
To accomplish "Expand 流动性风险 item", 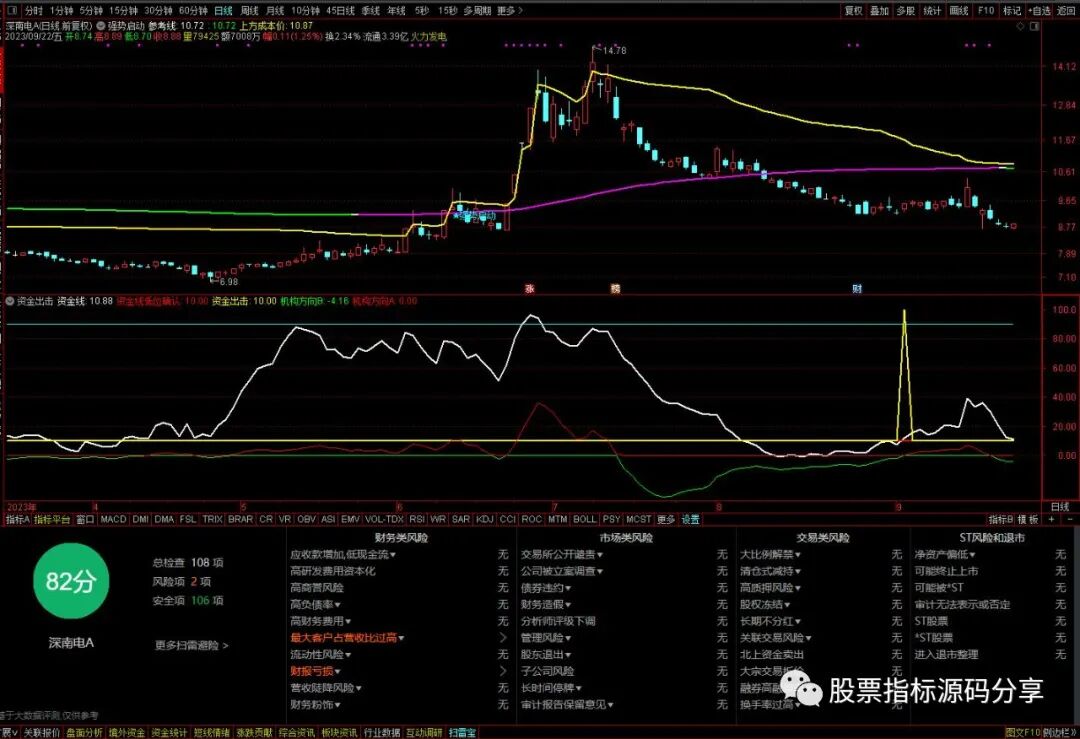I will click(x=321, y=654).
